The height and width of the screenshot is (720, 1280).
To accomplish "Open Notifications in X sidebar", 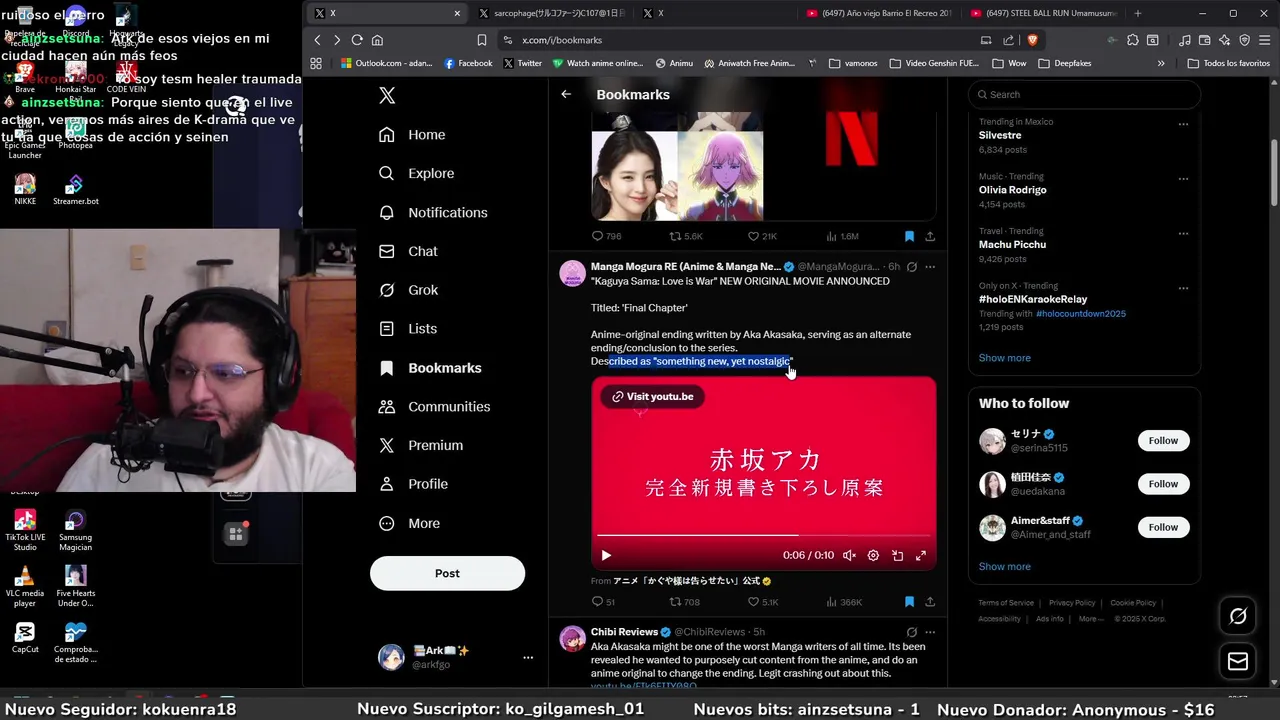I will 433,212.
